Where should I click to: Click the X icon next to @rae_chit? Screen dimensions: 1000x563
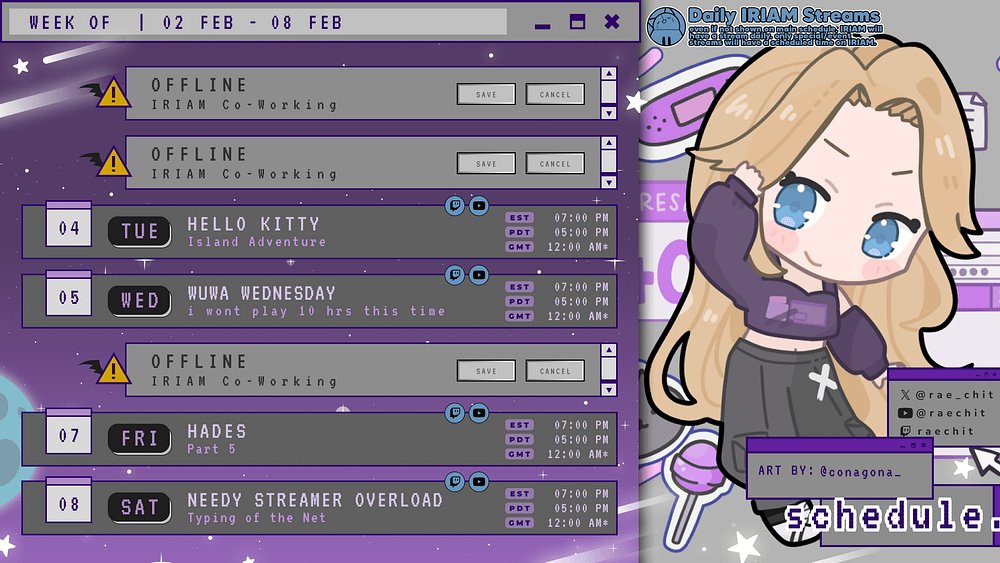coord(905,396)
